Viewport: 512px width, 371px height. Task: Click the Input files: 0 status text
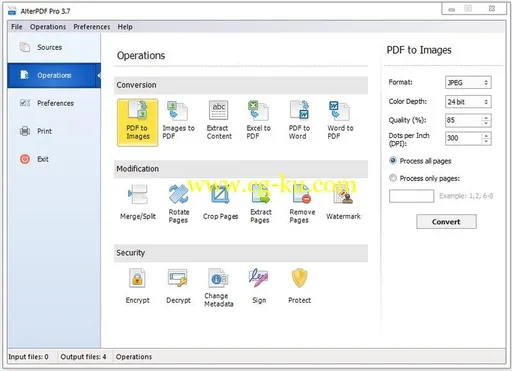[x=28, y=357]
